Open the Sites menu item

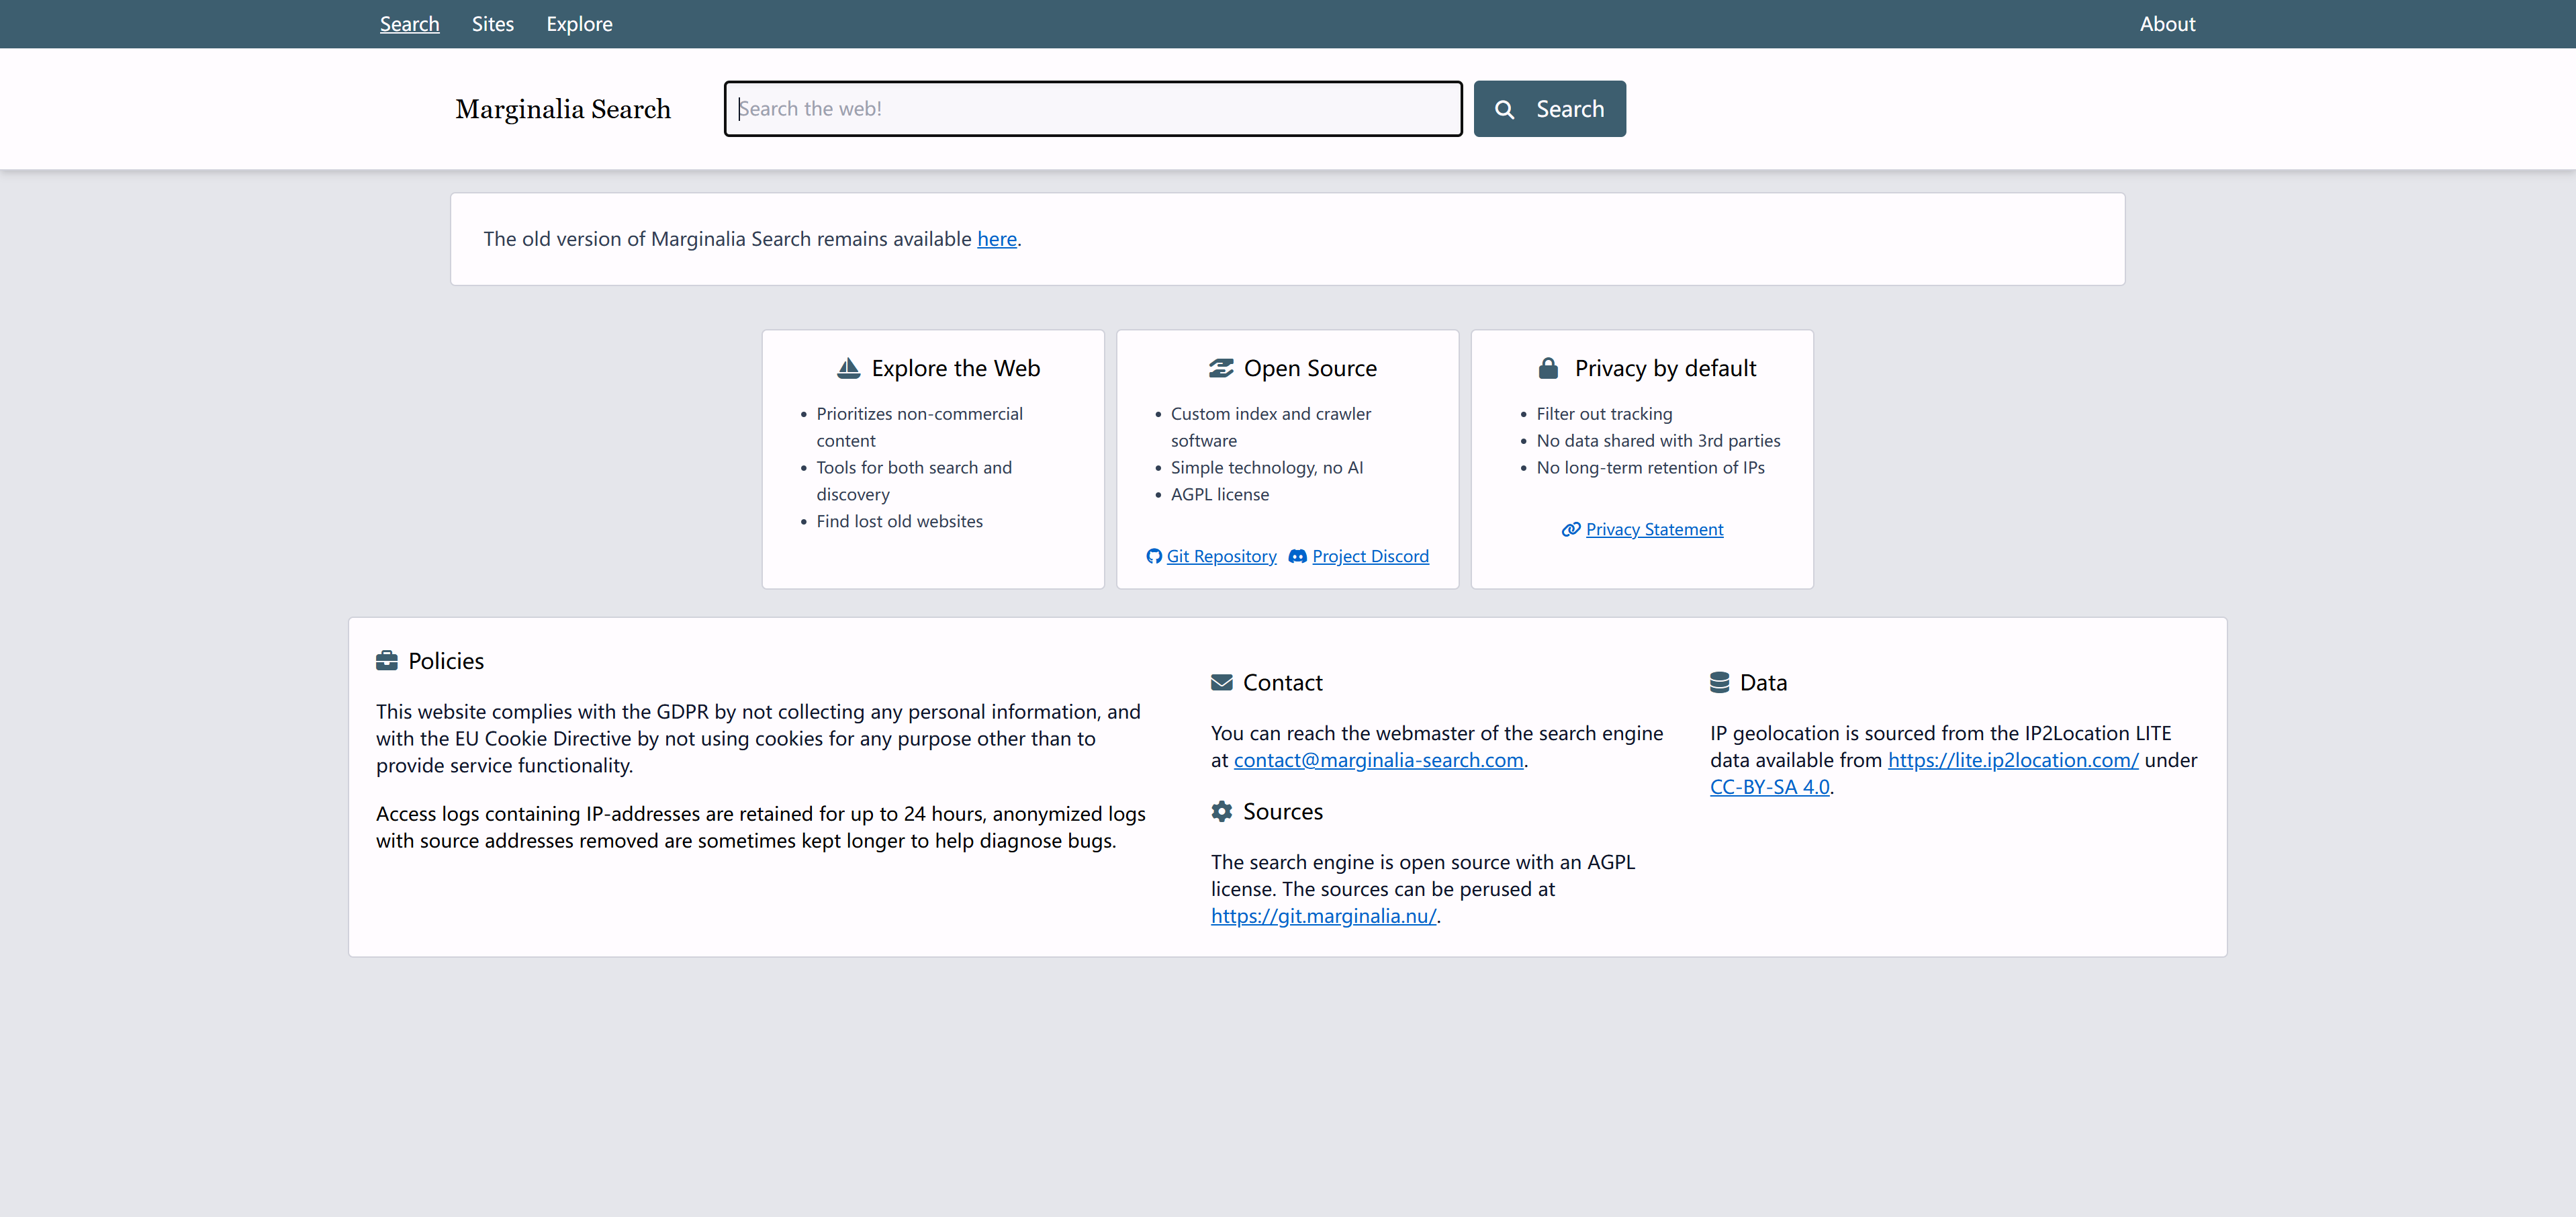[492, 24]
